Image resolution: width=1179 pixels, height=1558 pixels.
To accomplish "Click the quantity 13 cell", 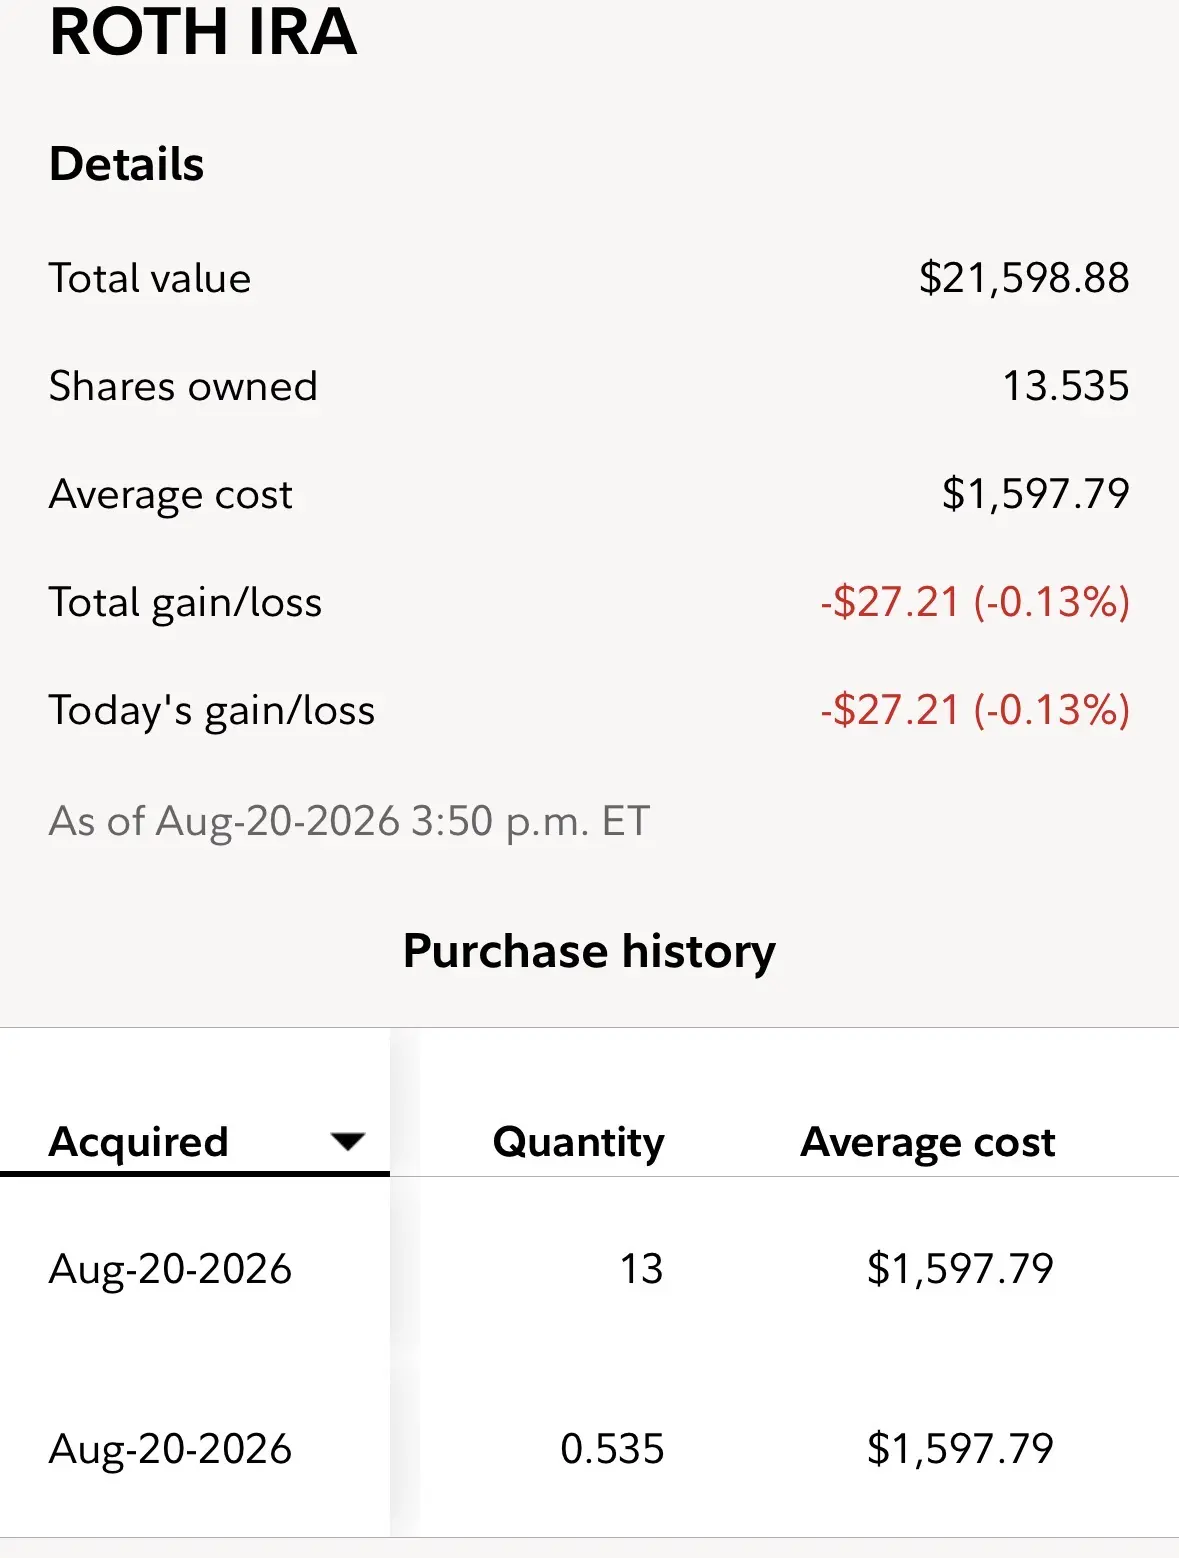I will [x=641, y=1268].
